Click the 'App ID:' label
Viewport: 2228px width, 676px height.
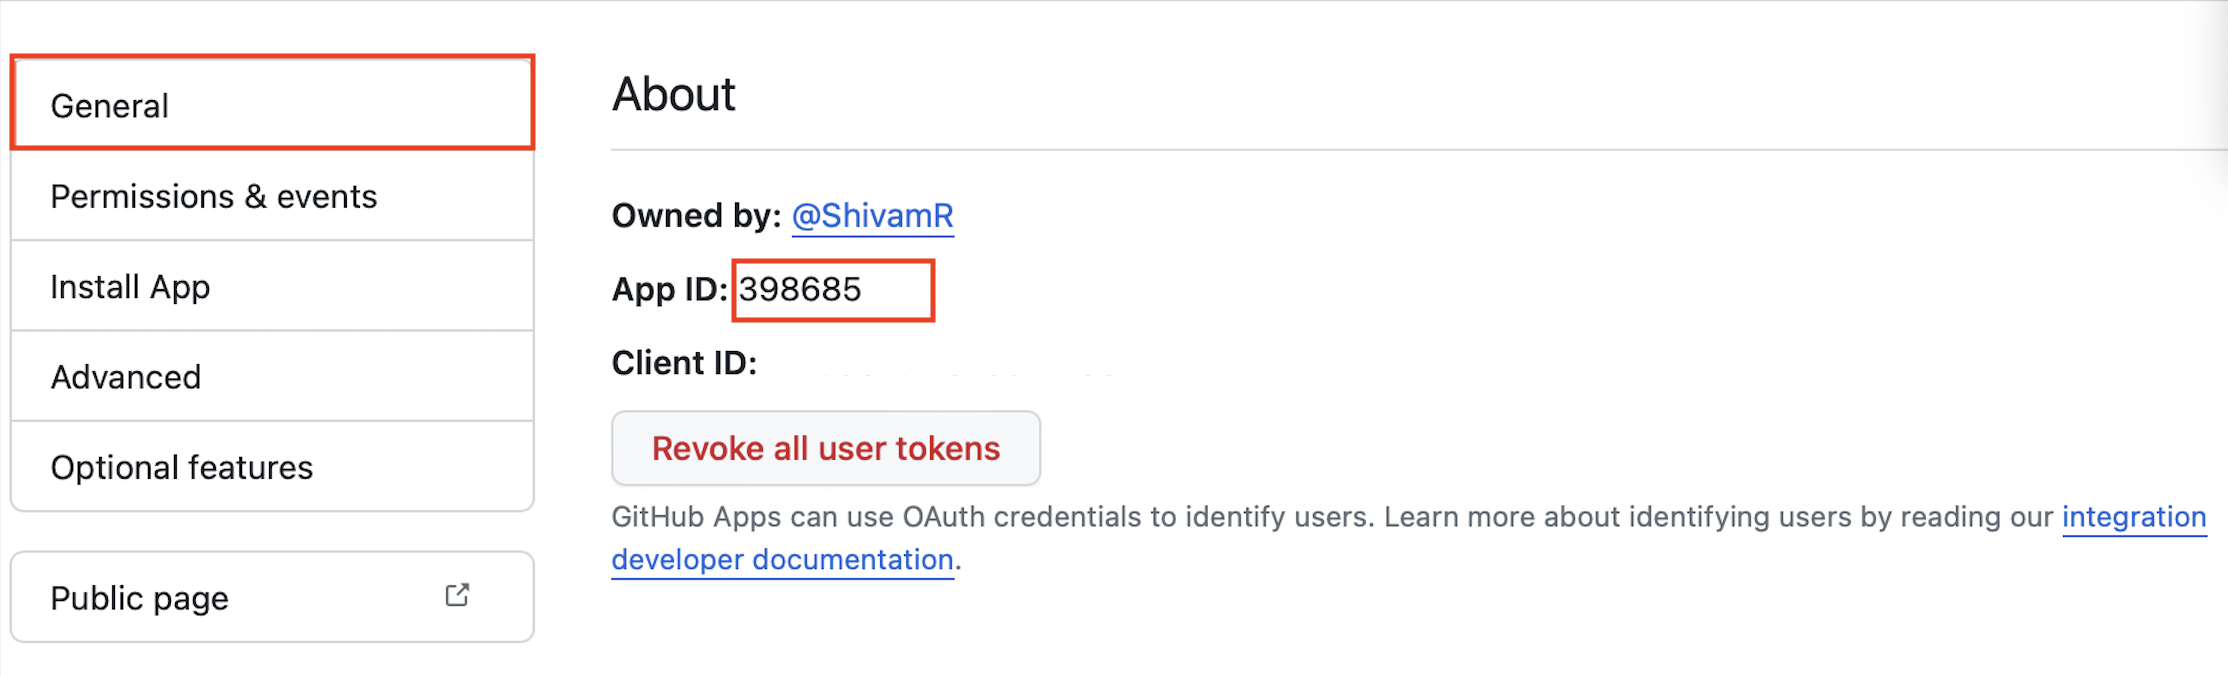[x=669, y=290]
